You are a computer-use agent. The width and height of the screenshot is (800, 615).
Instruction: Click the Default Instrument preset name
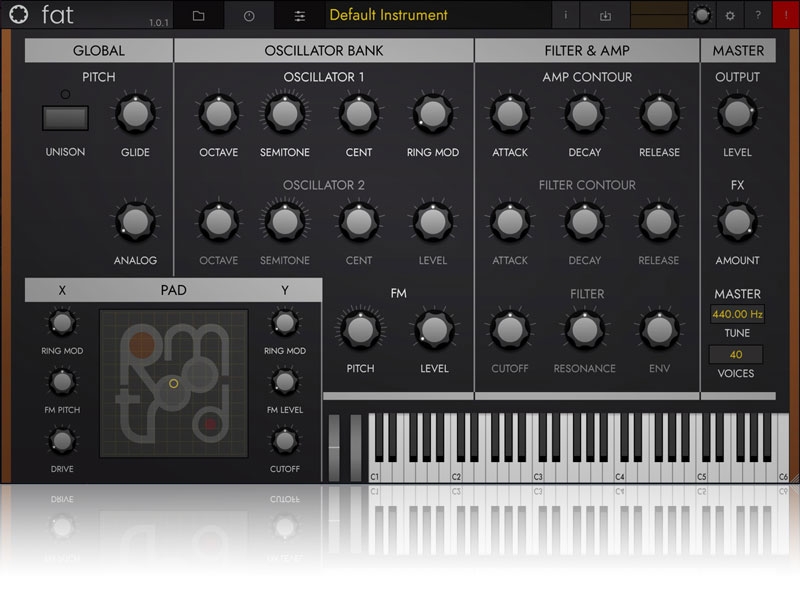point(388,15)
